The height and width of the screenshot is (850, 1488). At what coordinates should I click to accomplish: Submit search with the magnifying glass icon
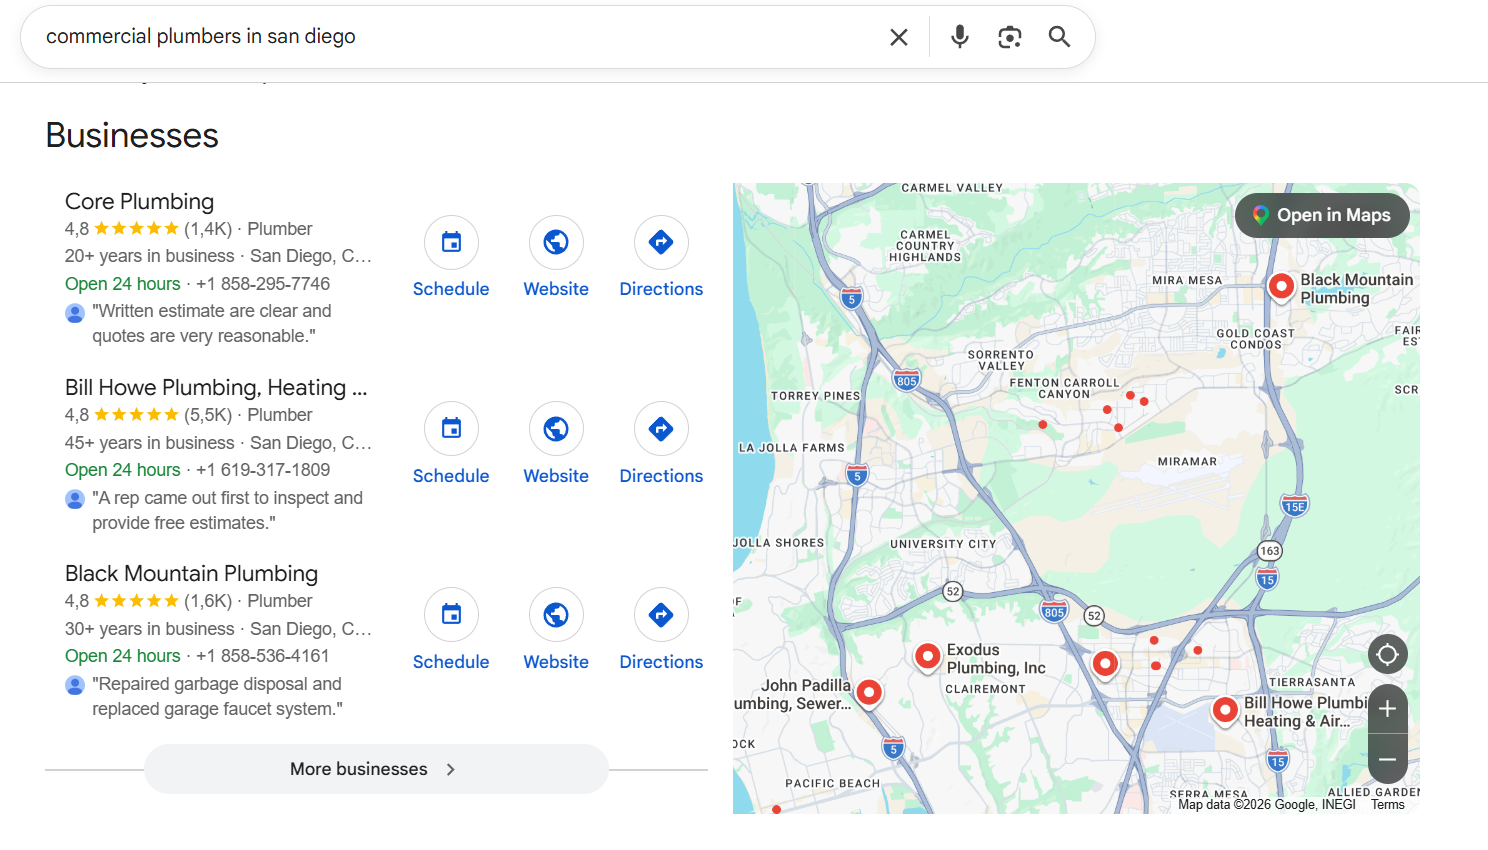[1059, 37]
